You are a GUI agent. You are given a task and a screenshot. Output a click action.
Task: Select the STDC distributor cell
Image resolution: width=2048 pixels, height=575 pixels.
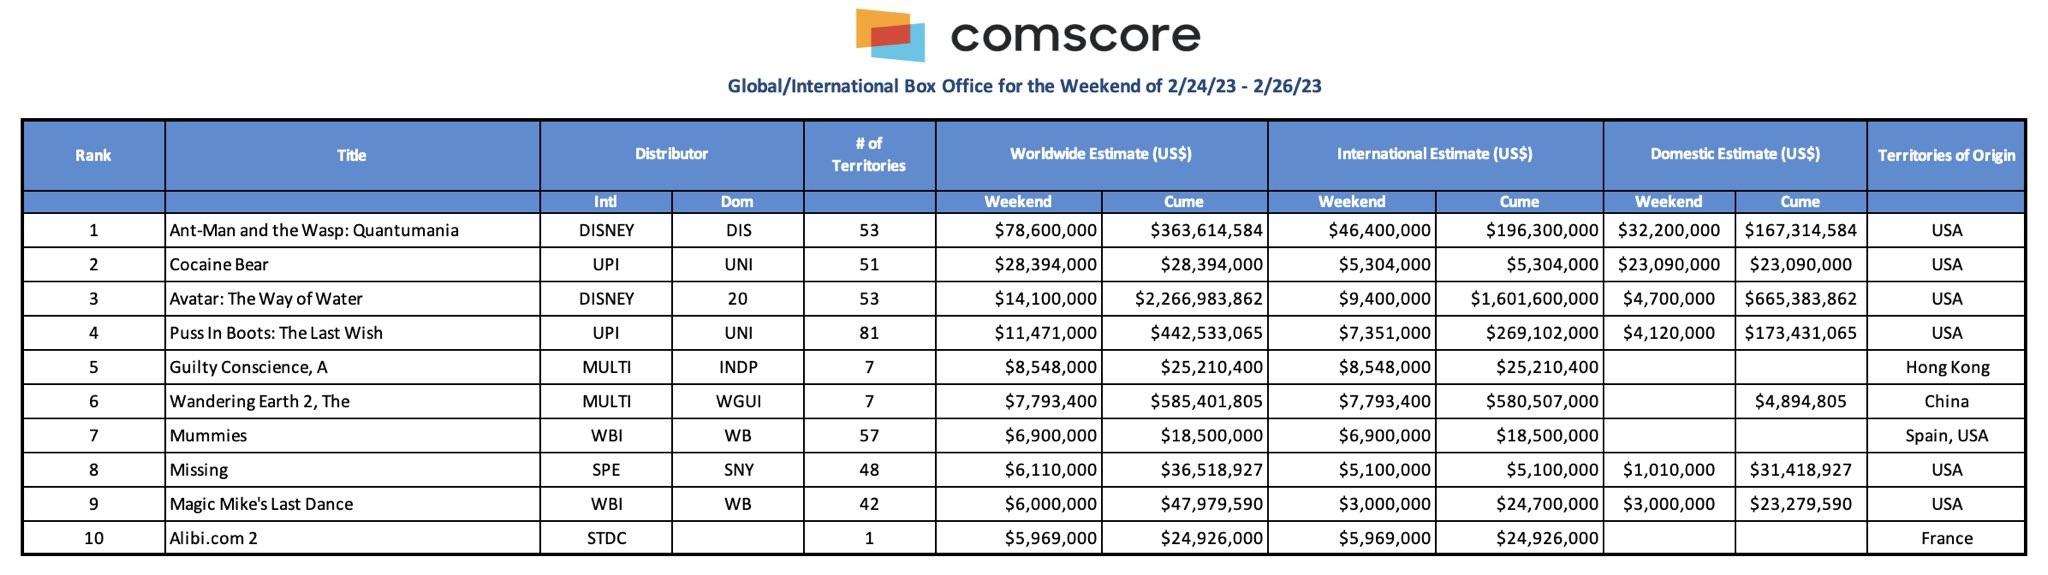(x=606, y=538)
